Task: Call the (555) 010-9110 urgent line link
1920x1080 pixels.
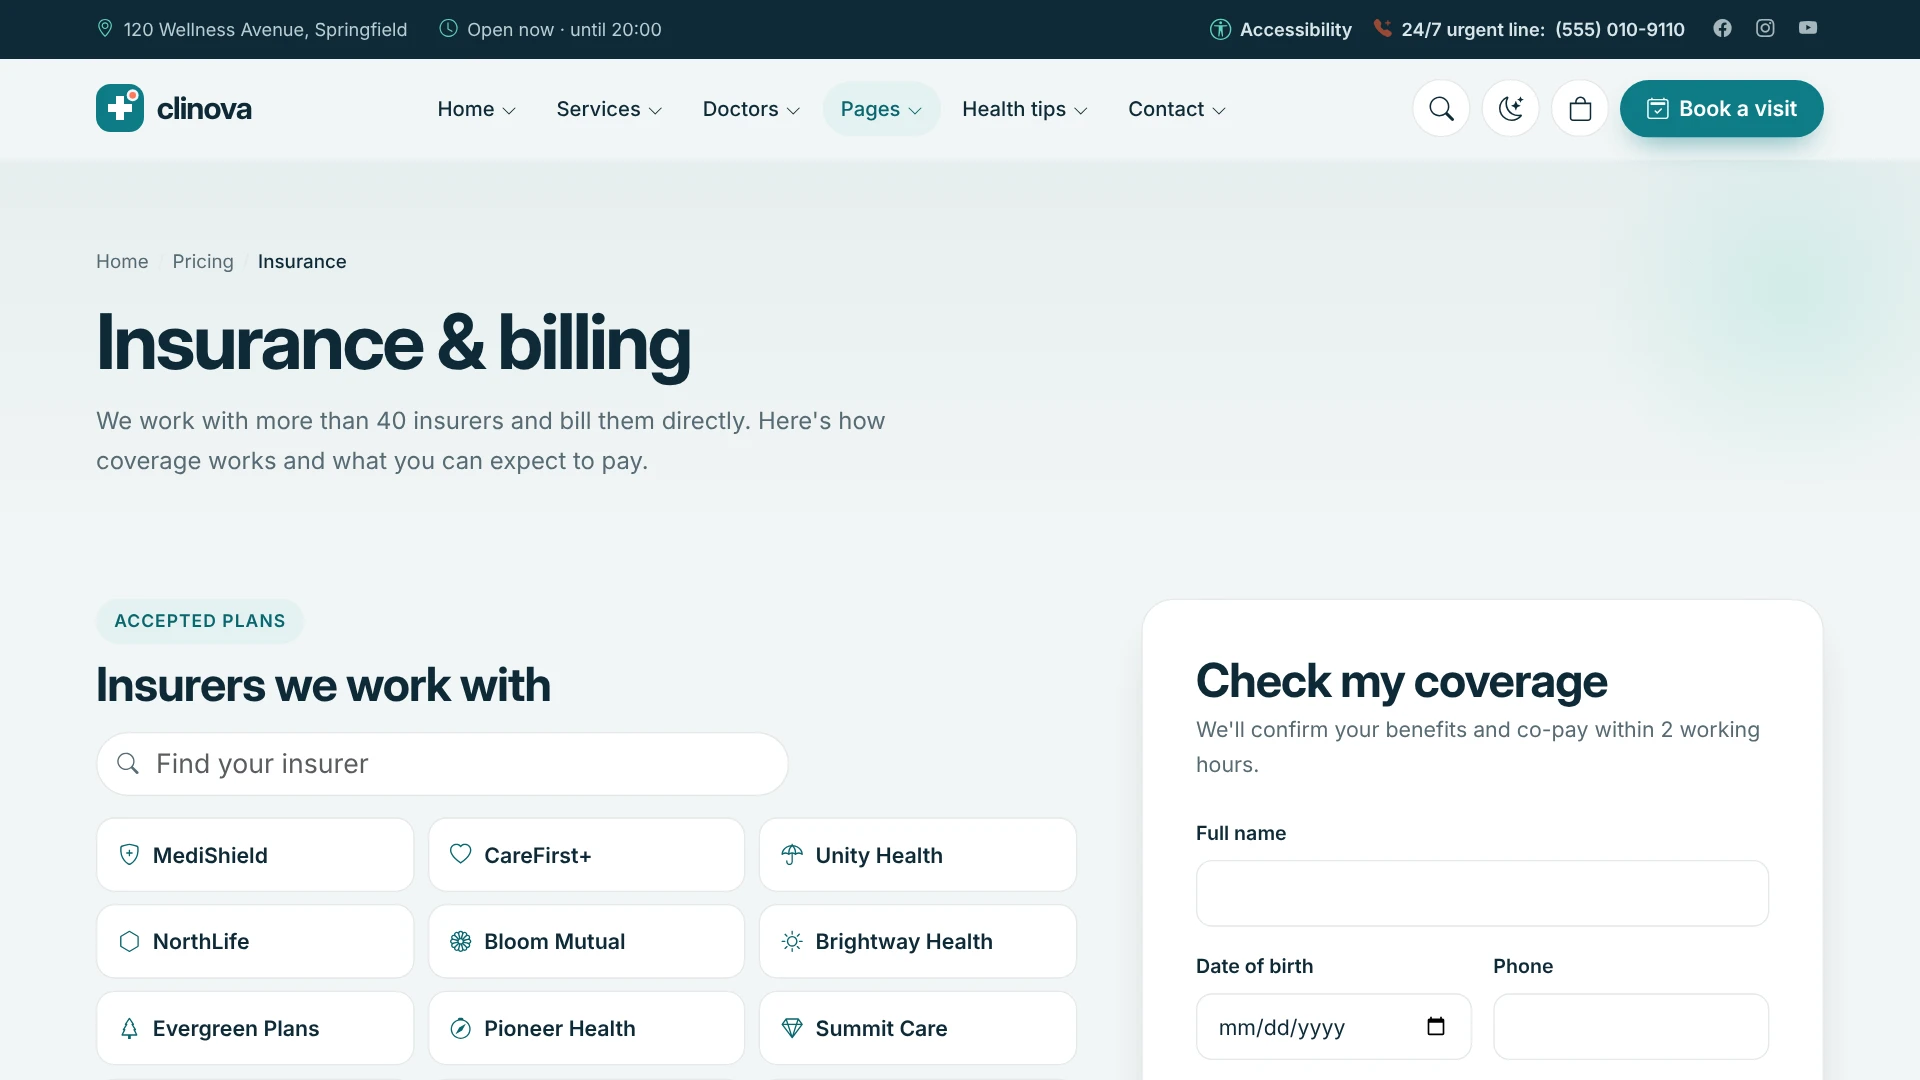Action: click(x=1619, y=29)
